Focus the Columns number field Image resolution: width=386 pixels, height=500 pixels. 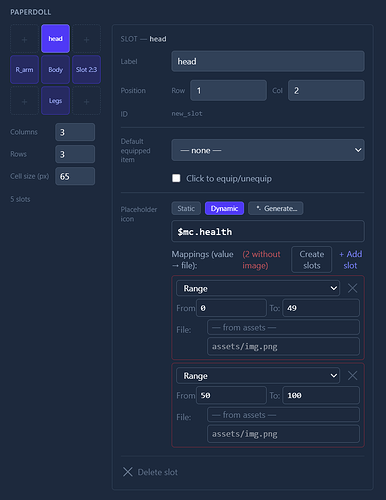pyautogui.click(x=75, y=132)
